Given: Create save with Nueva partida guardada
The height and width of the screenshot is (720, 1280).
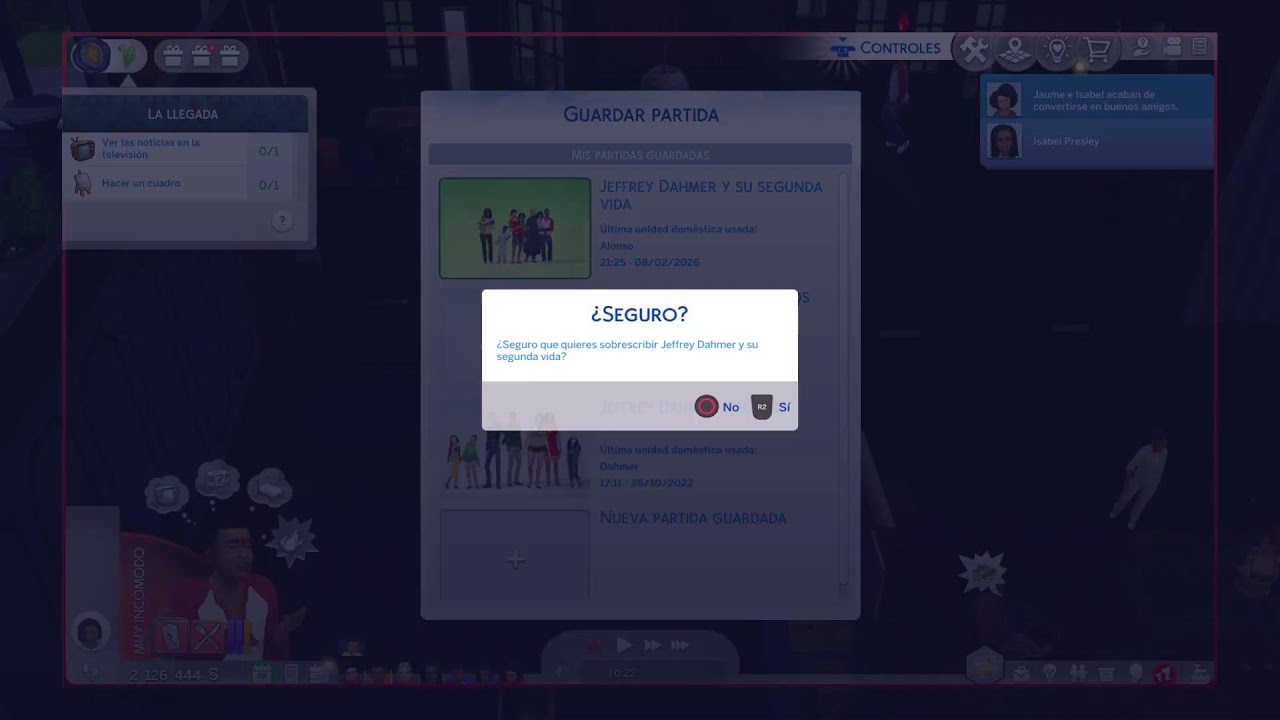Looking at the screenshot, I should [693, 518].
